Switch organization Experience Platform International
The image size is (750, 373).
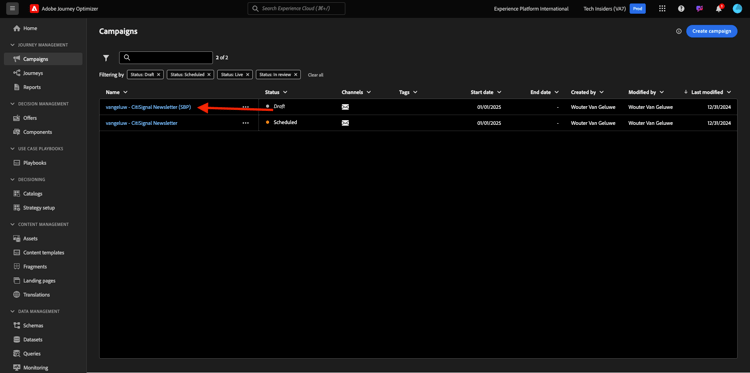coord(531,9)
